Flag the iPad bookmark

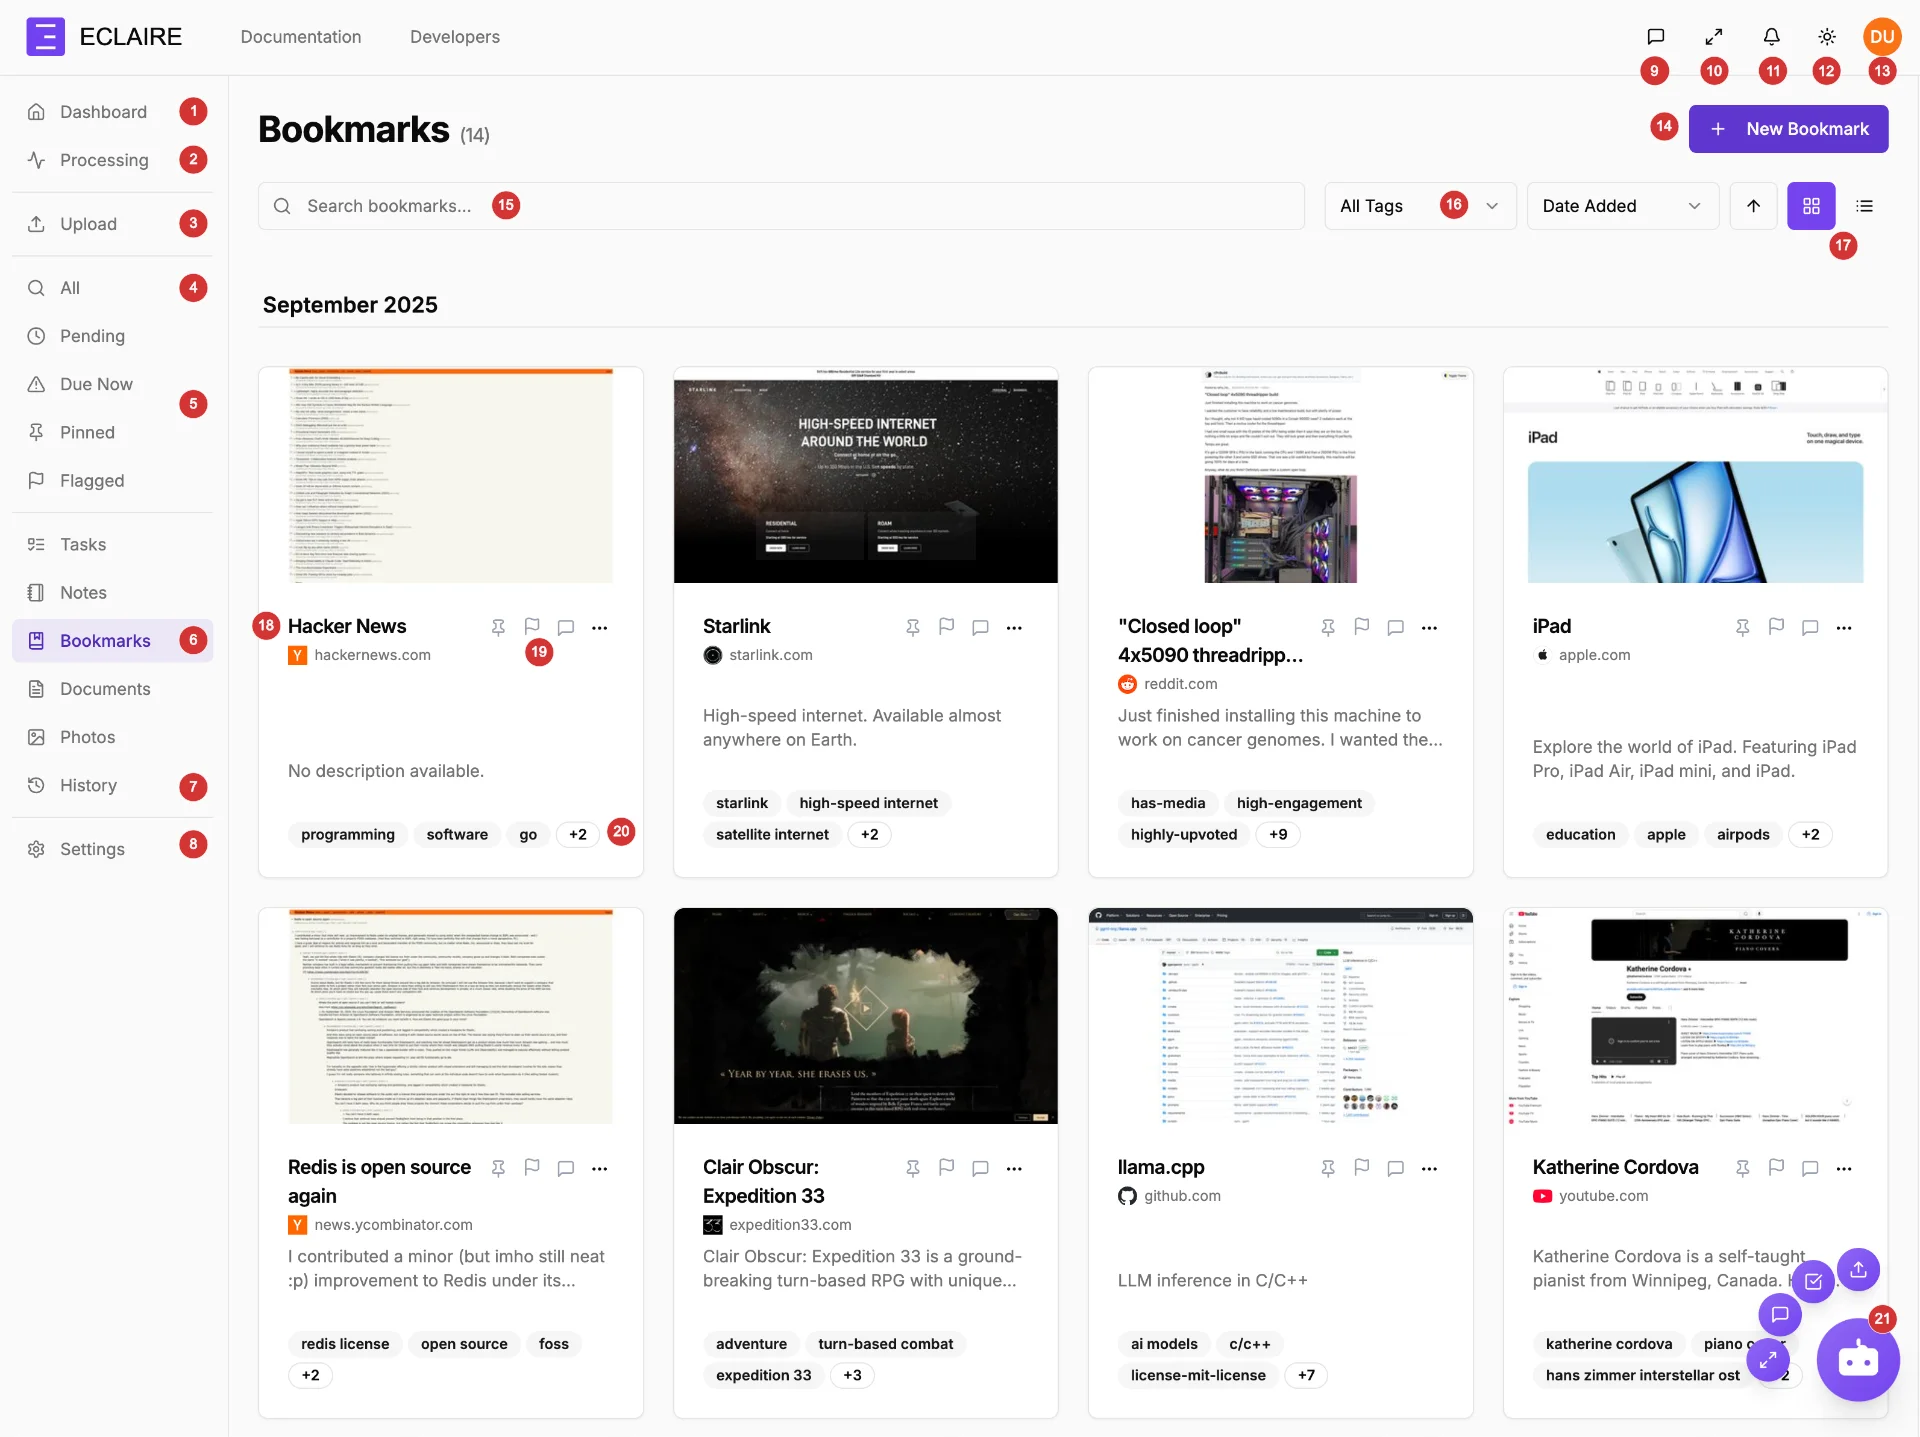point(1776,626)
